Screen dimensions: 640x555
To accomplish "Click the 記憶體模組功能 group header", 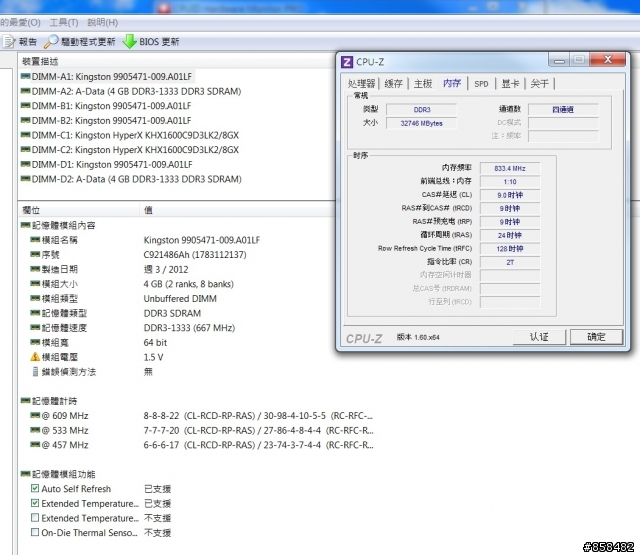I will coord(58,474).
